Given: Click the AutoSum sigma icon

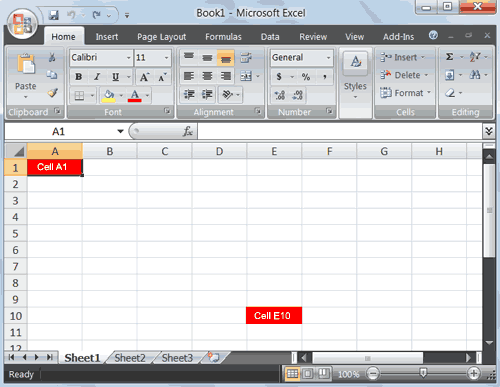Looking at the screenshot, I should (449, 57).
